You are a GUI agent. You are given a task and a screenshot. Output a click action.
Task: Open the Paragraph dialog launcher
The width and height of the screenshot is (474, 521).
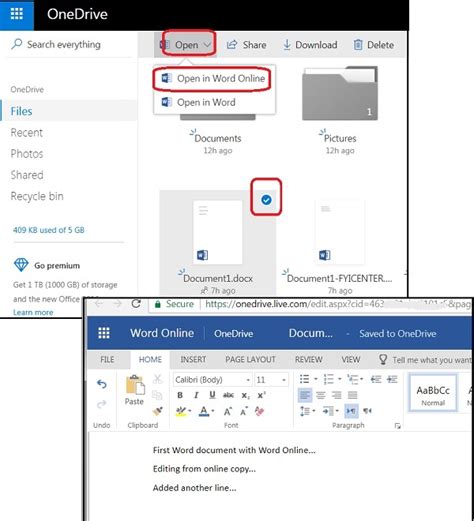(397, 426)
